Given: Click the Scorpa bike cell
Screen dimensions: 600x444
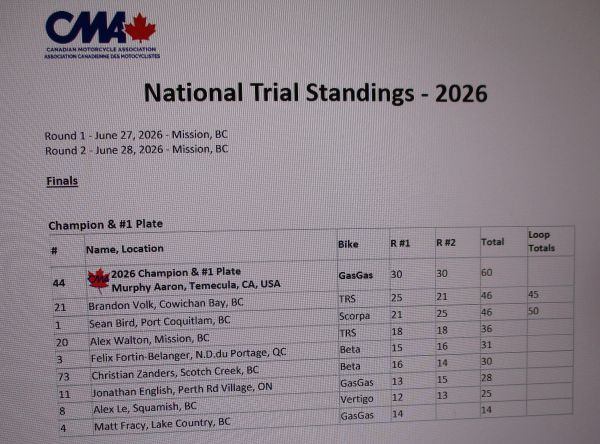Looking at the screenshot, I should pyautogui.click(x=354, y=316).
